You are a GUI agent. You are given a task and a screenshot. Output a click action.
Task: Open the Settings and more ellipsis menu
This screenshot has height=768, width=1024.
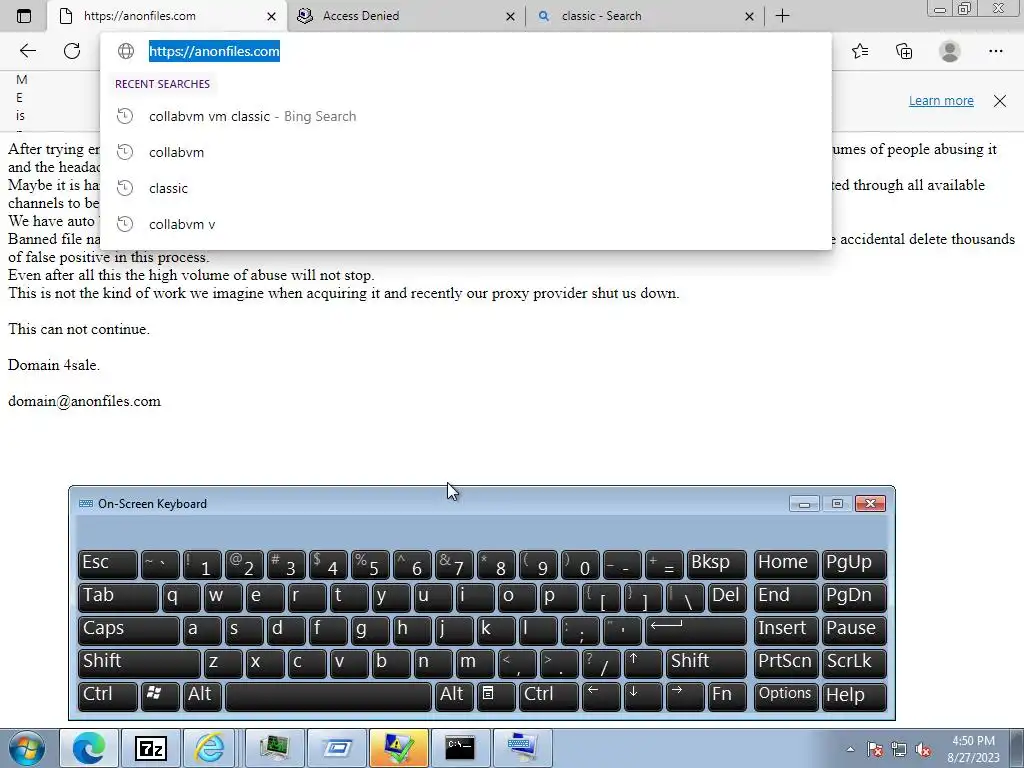click(995, 51)
